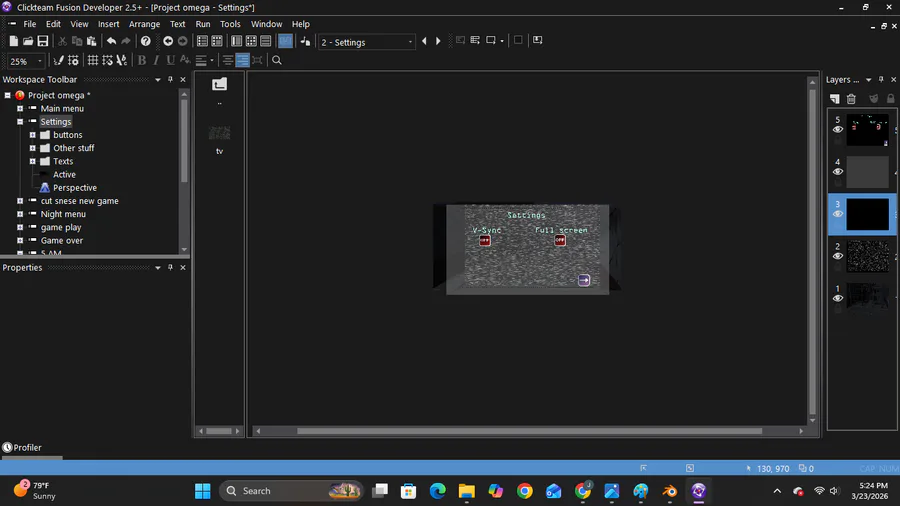The height and width of the screenshot is (506, 900).
Task: Hide layer 2 with eye icon
Action: pyautogui.click(x=838, y=256)
